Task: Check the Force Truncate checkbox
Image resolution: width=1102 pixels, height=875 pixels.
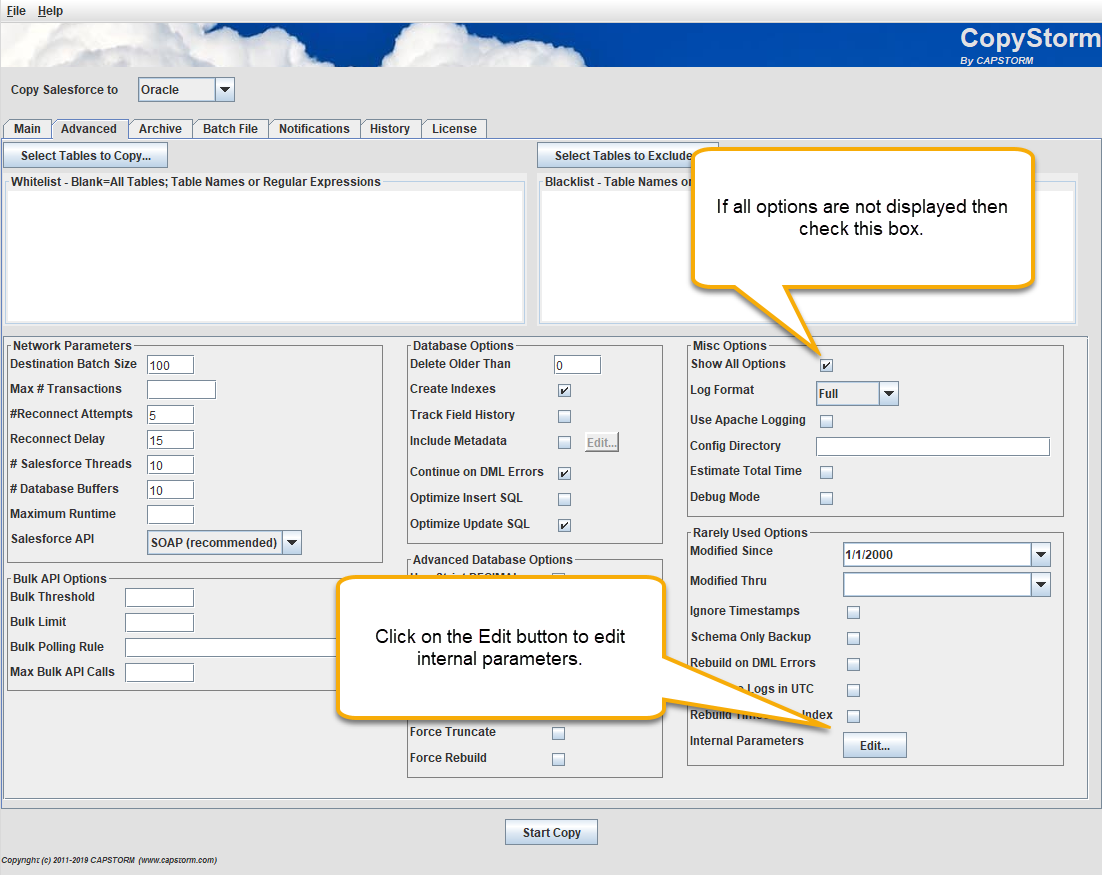Action: (x=559, y=733)
